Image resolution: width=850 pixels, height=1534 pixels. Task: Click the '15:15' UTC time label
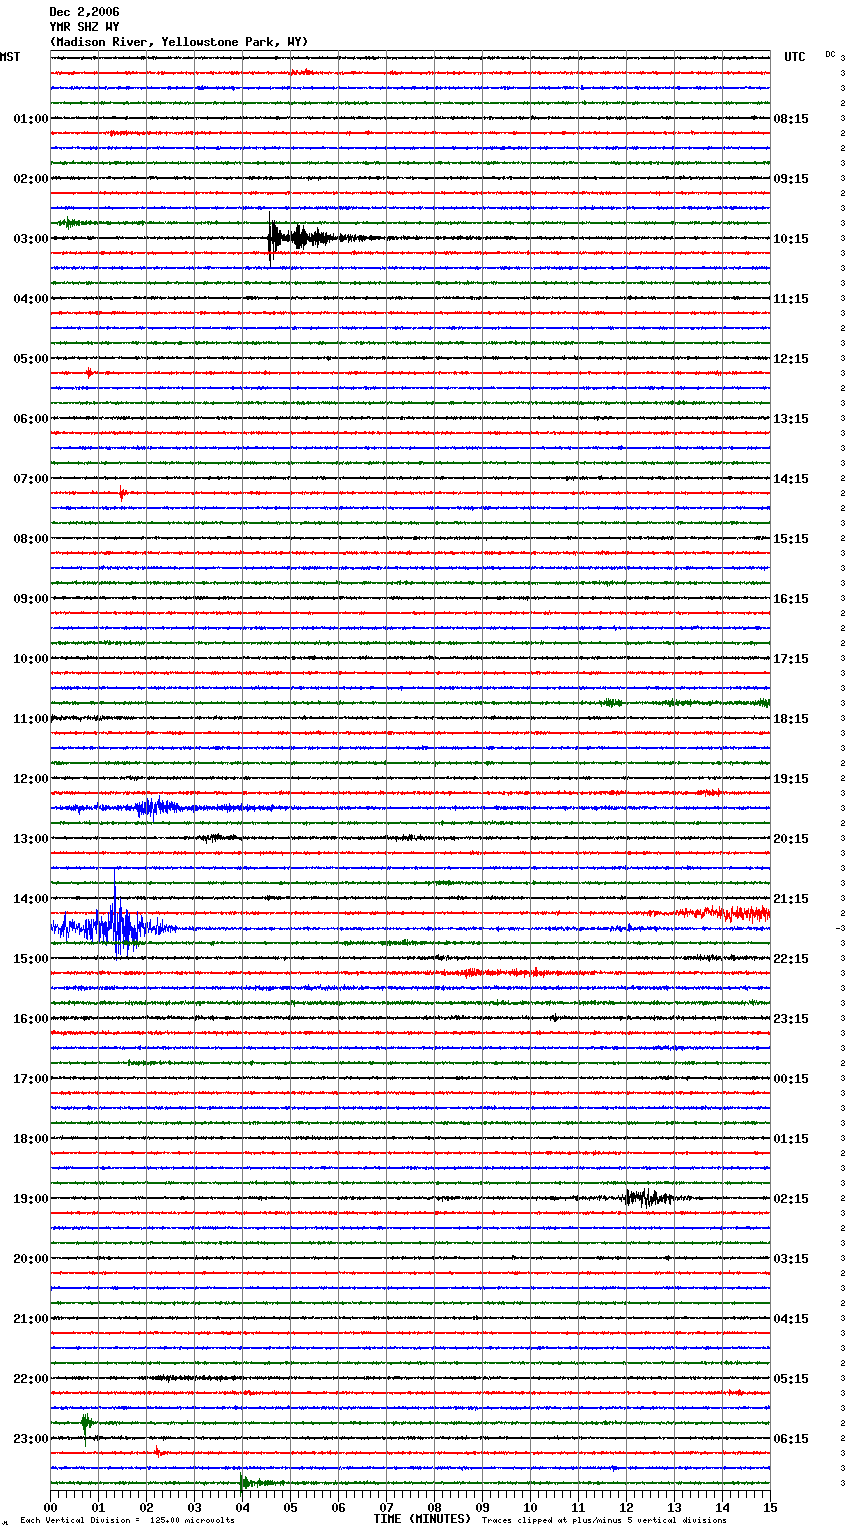[791, 539]
